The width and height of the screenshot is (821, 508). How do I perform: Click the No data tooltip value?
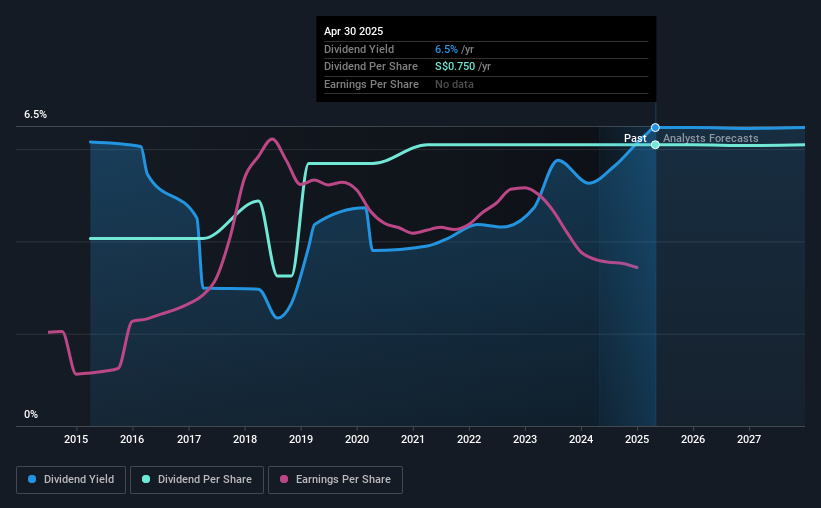point(454,84)
